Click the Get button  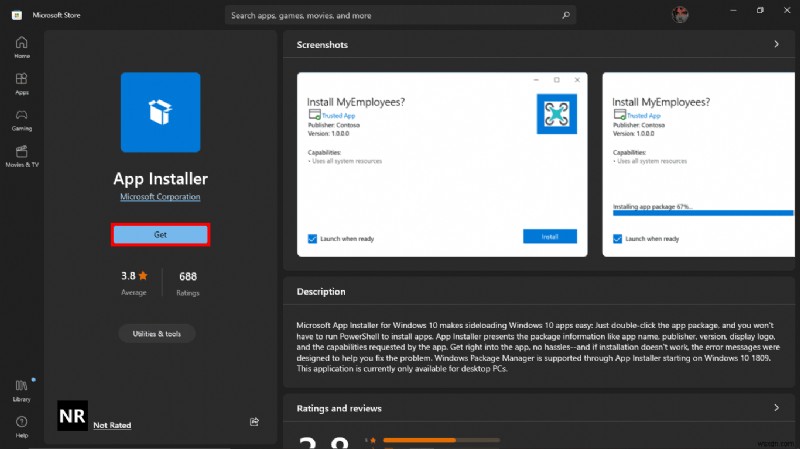coord(160,235)
